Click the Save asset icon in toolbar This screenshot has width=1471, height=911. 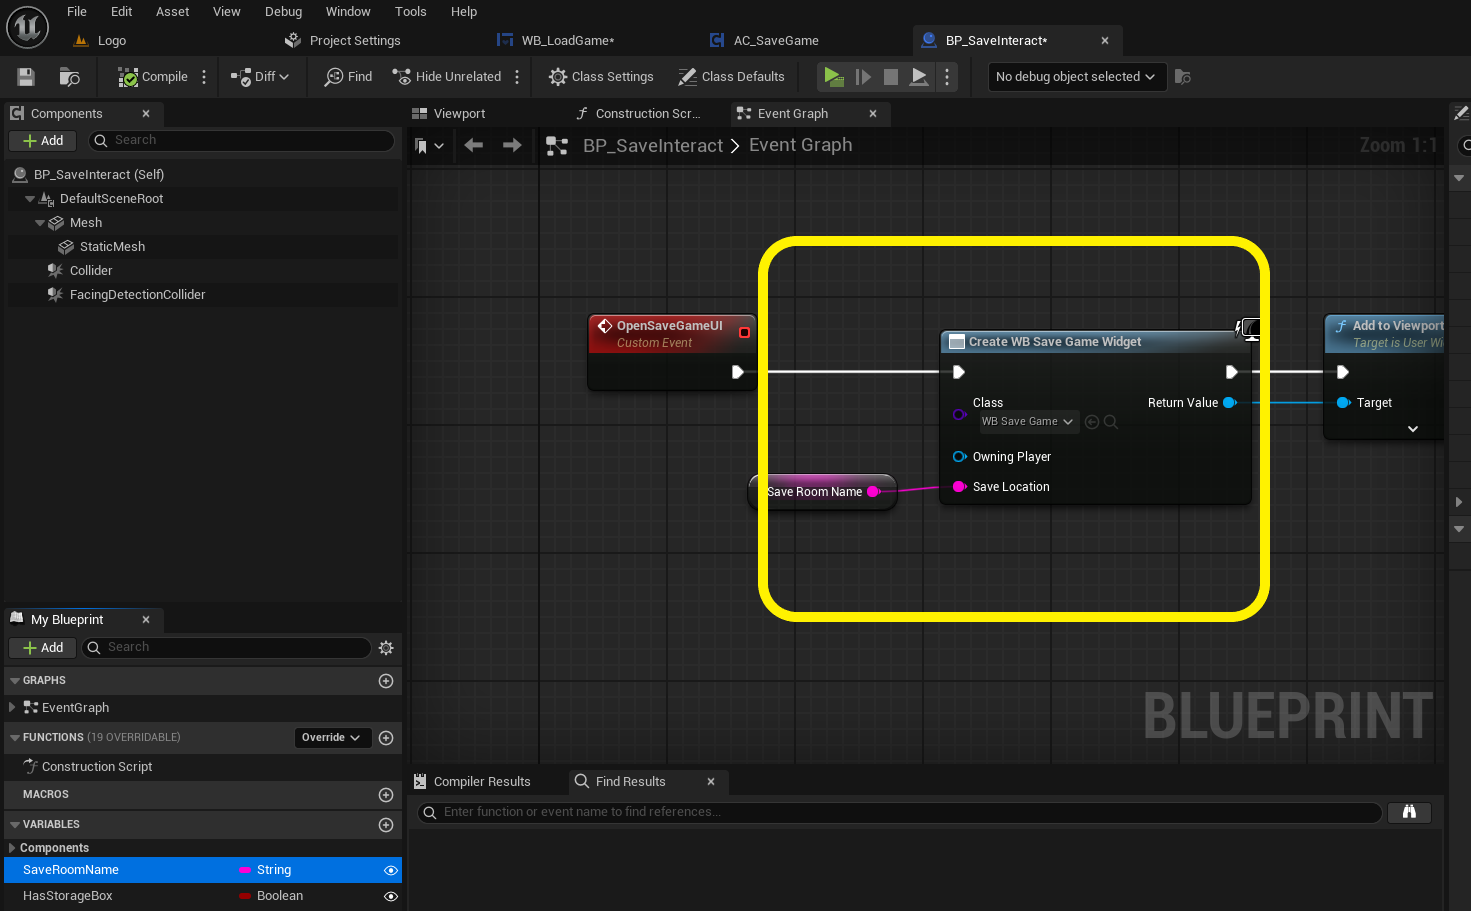[26, 77]
